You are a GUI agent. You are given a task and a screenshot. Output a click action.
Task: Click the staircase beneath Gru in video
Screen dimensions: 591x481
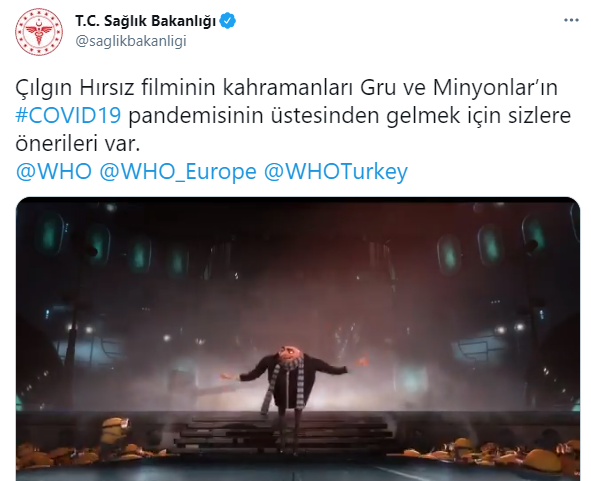(285, 433)
